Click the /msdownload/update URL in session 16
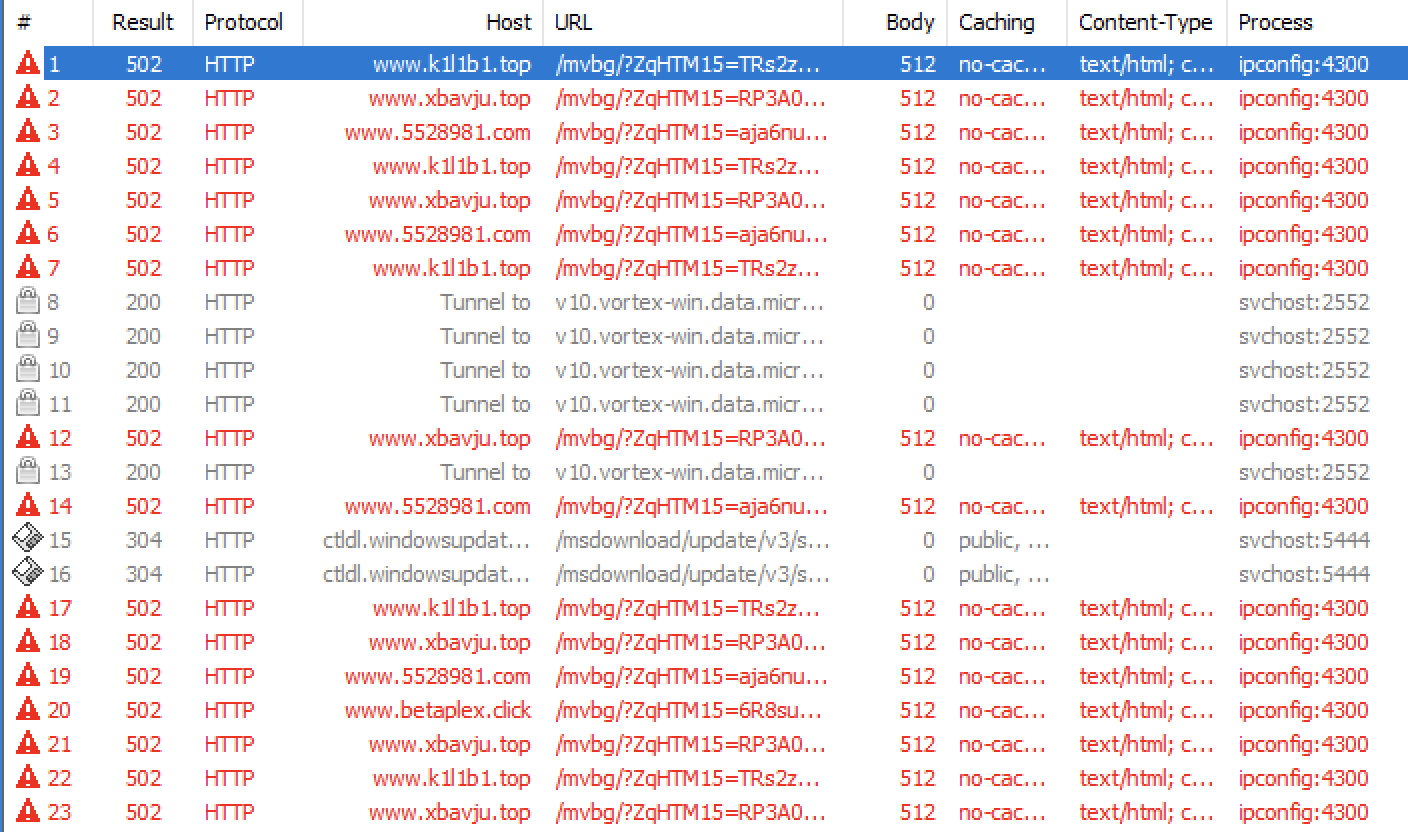Viewport: 1408px width, 832px height. (x=693, y=574)
